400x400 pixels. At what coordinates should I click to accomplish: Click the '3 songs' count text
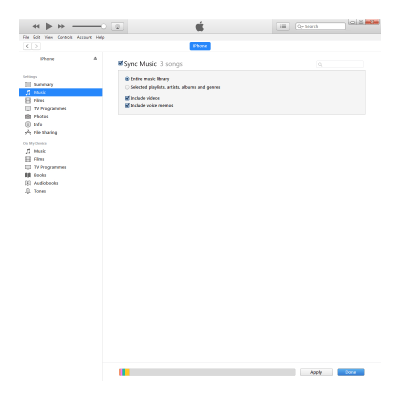tap(171, 64)
